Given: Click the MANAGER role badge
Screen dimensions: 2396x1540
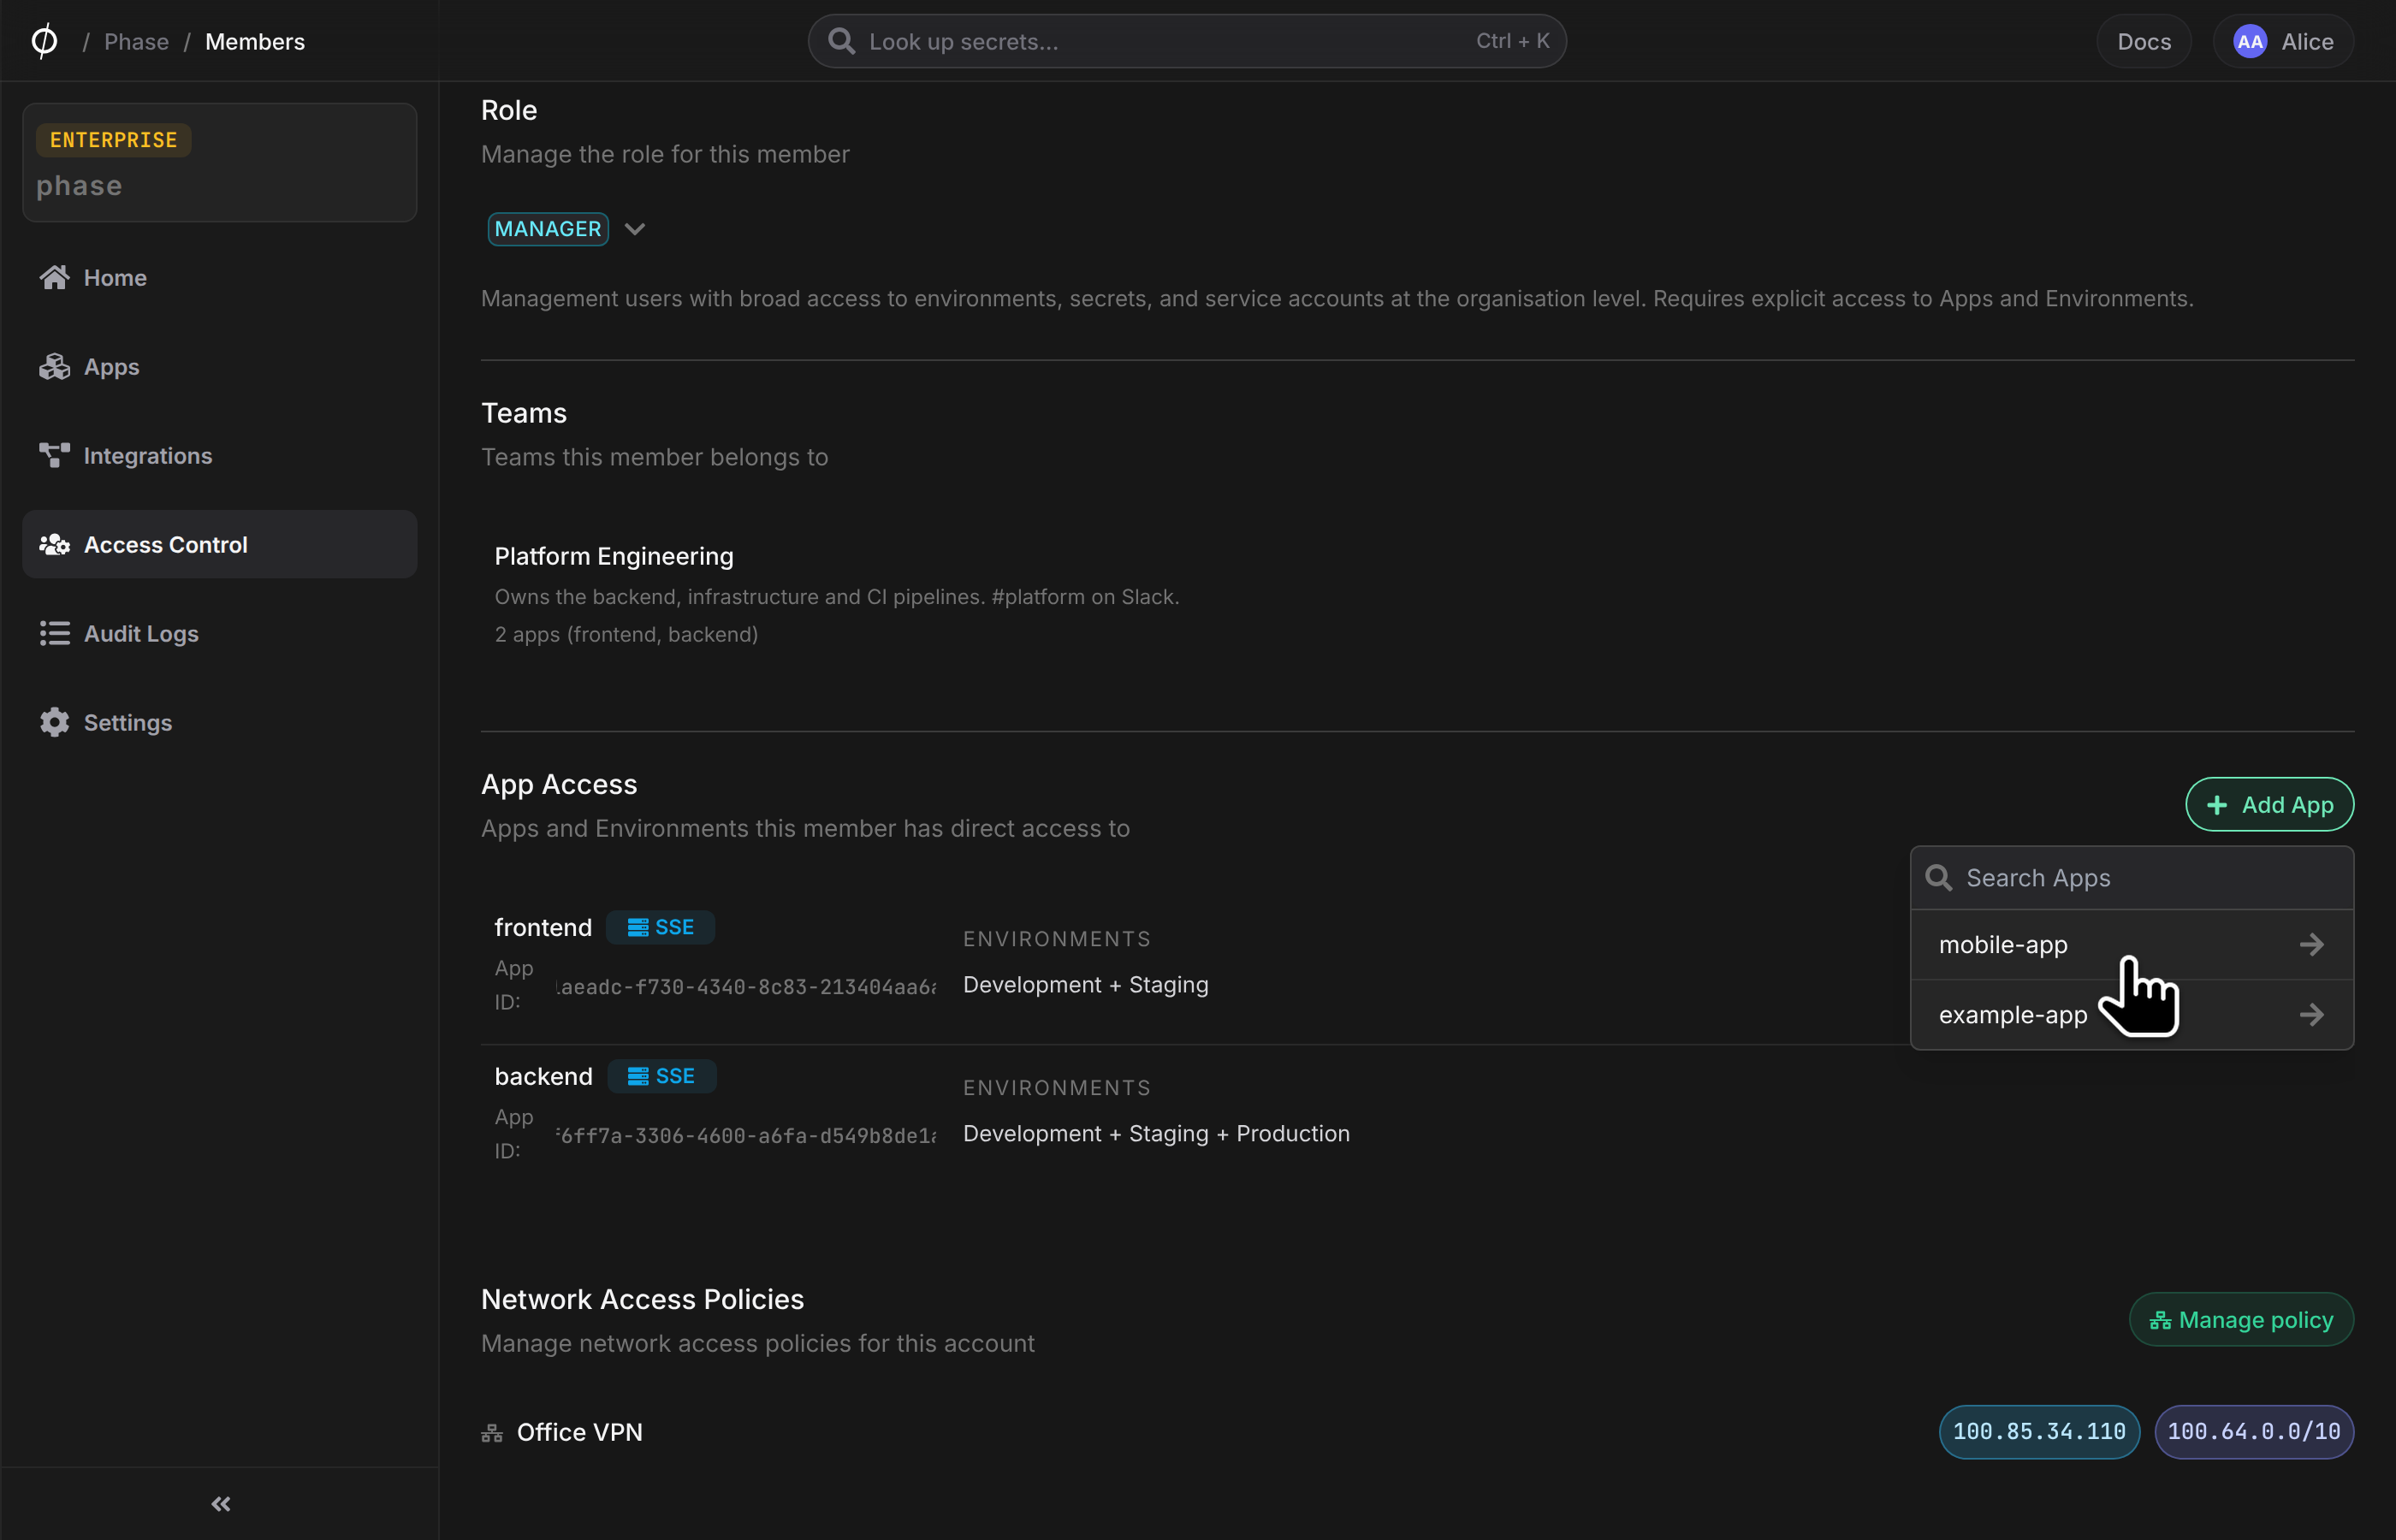Looking at the screenshot, I should pos(548,229).
